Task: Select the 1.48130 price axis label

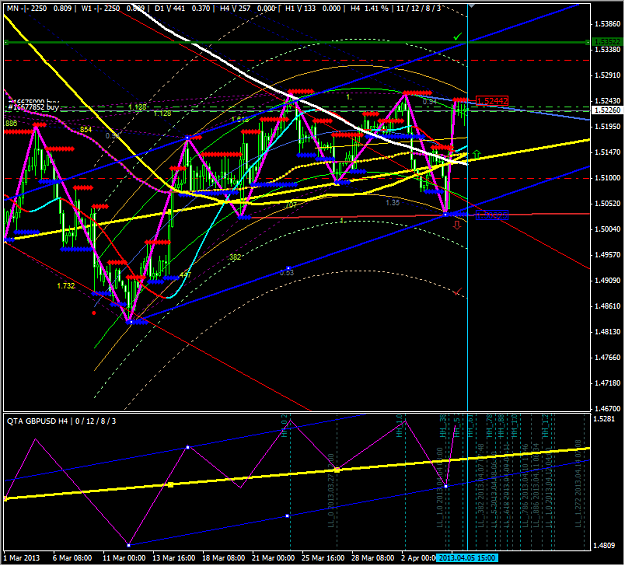Action: [607, 332]
